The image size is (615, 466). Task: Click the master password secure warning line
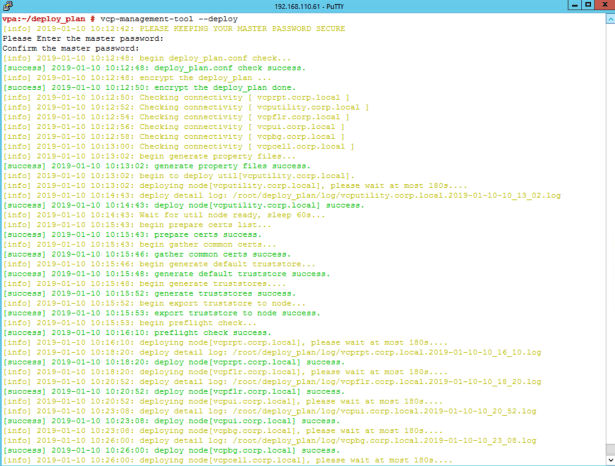pyautogui.click(x=200, y=29)
